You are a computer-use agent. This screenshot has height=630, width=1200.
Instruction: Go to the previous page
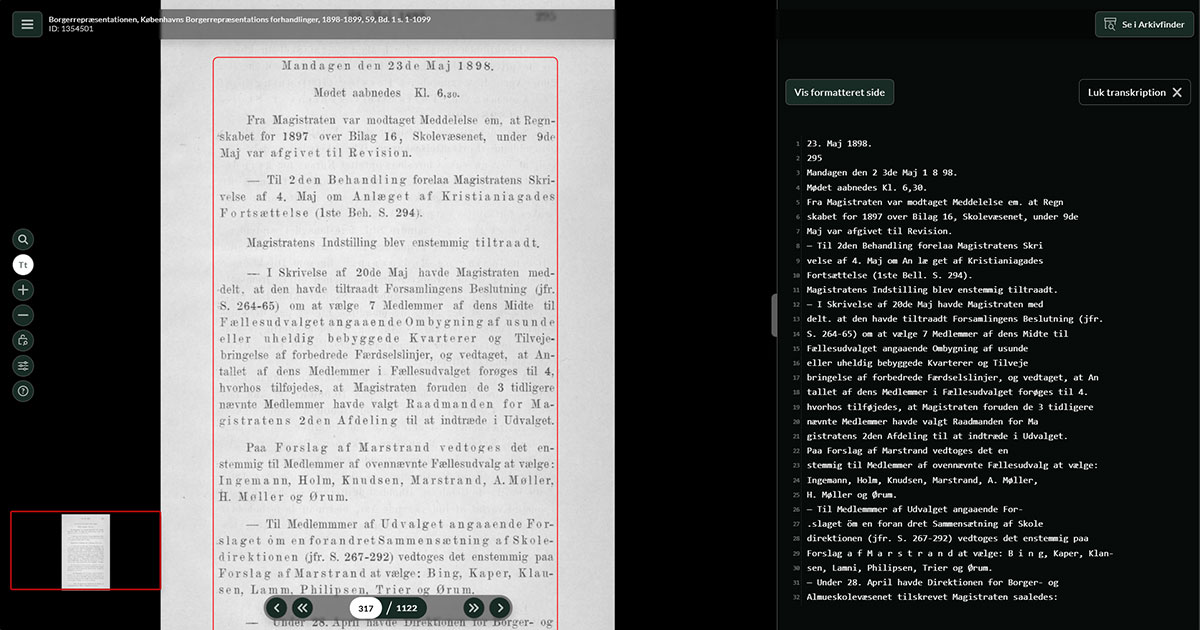[277, 608]
